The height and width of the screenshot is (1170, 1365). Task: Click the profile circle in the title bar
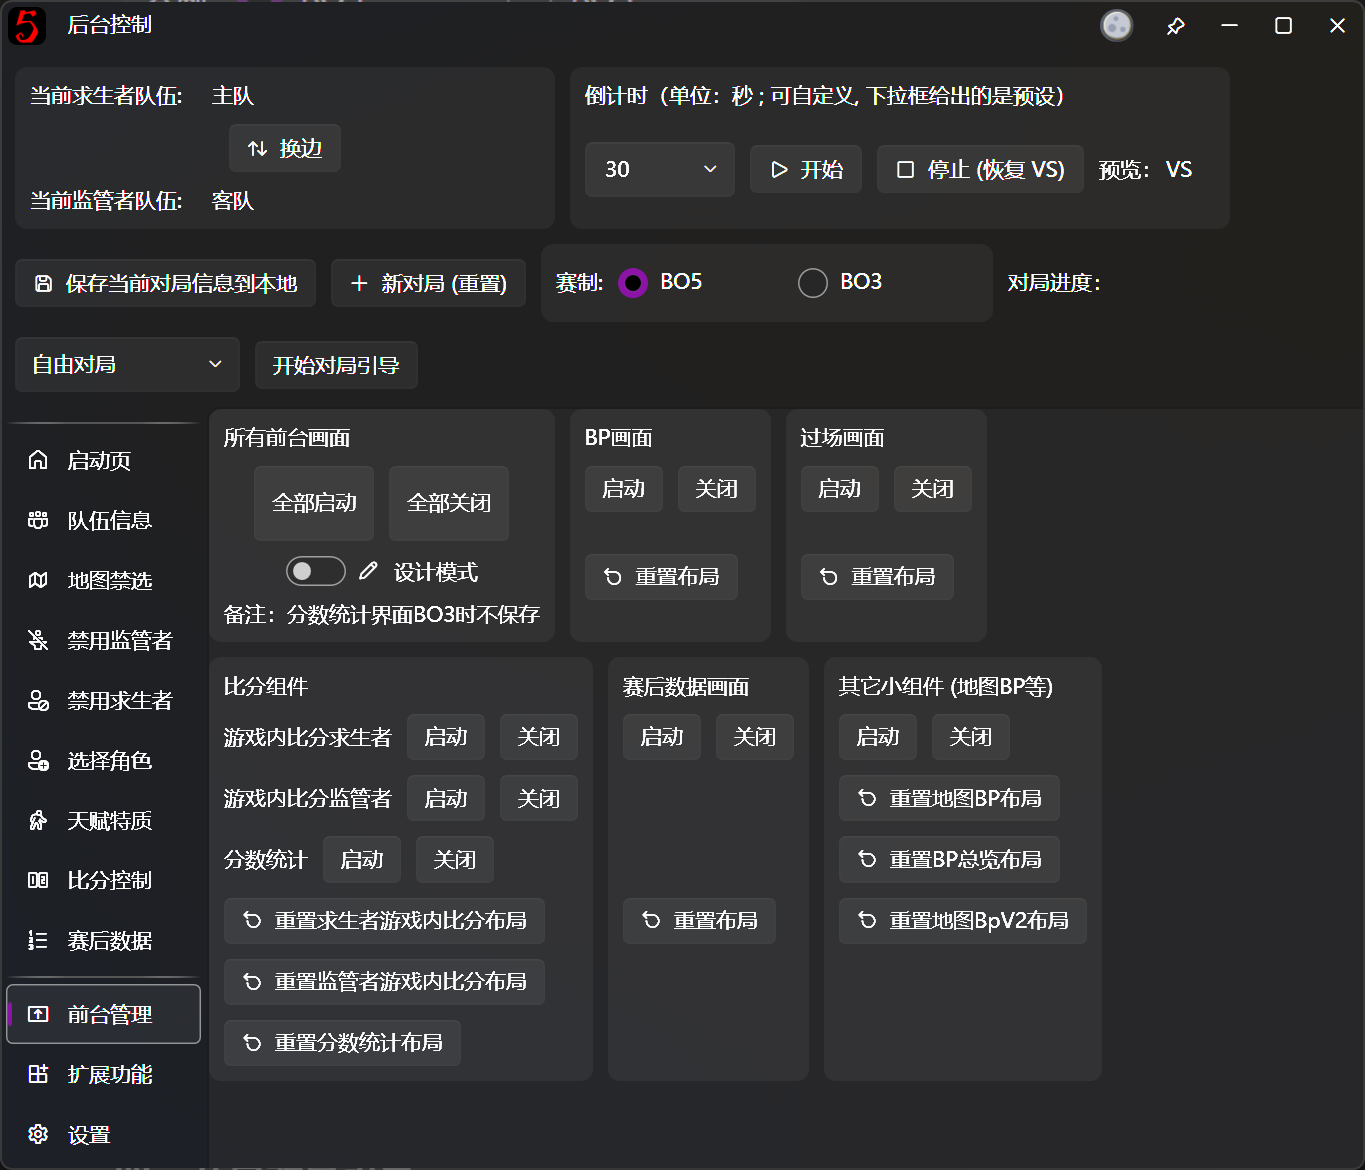[1116, 26]
